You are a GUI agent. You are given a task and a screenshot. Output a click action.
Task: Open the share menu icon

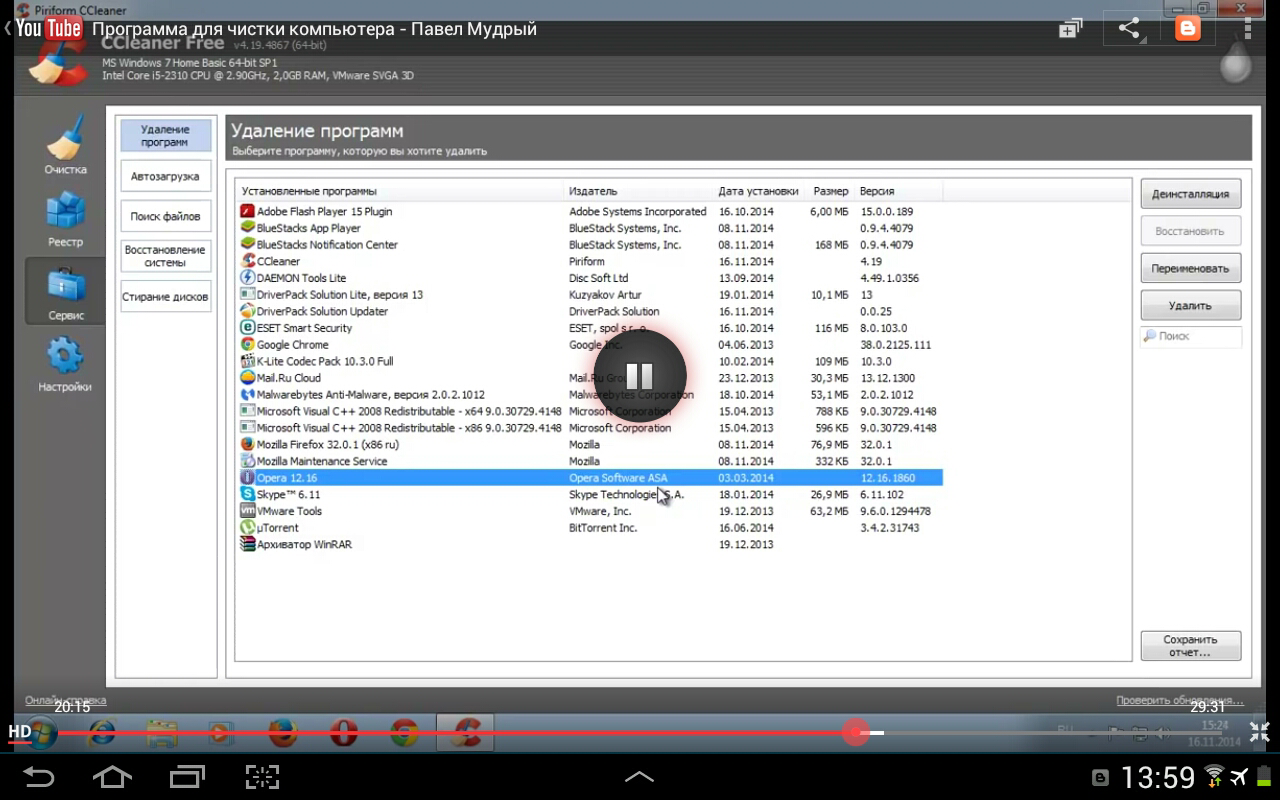point(1129,29)
